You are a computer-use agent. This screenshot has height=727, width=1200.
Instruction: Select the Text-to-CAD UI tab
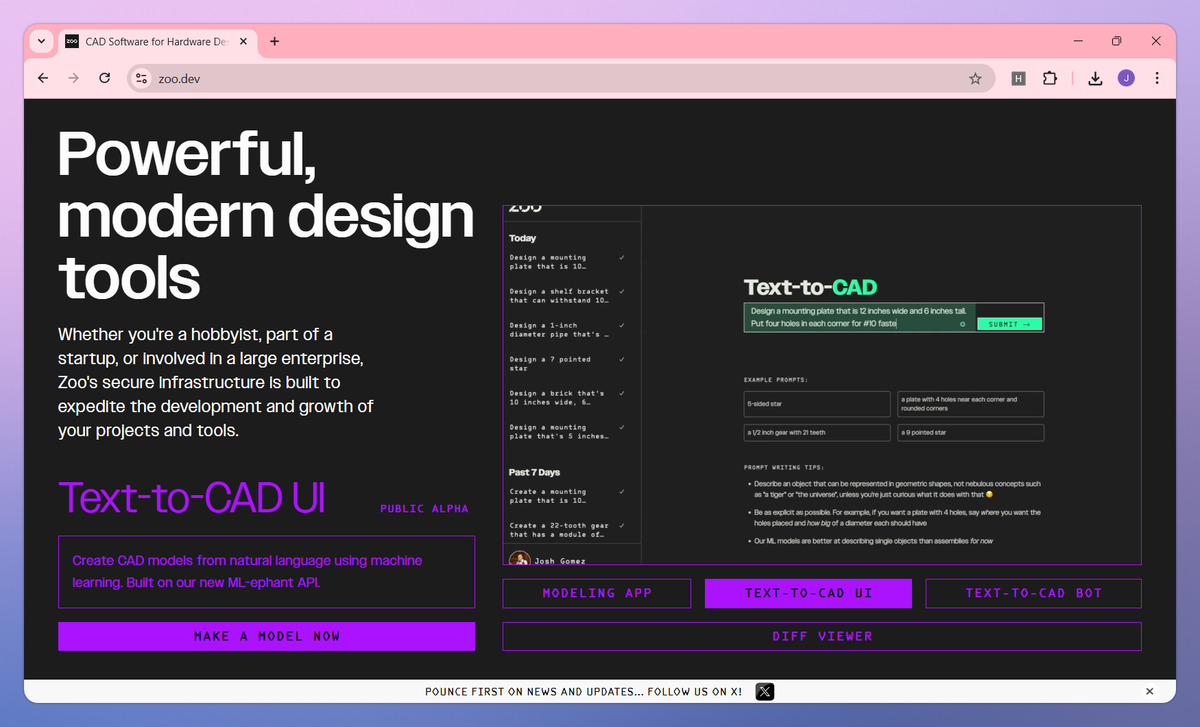pyautogui.click(x=808, y=593)
